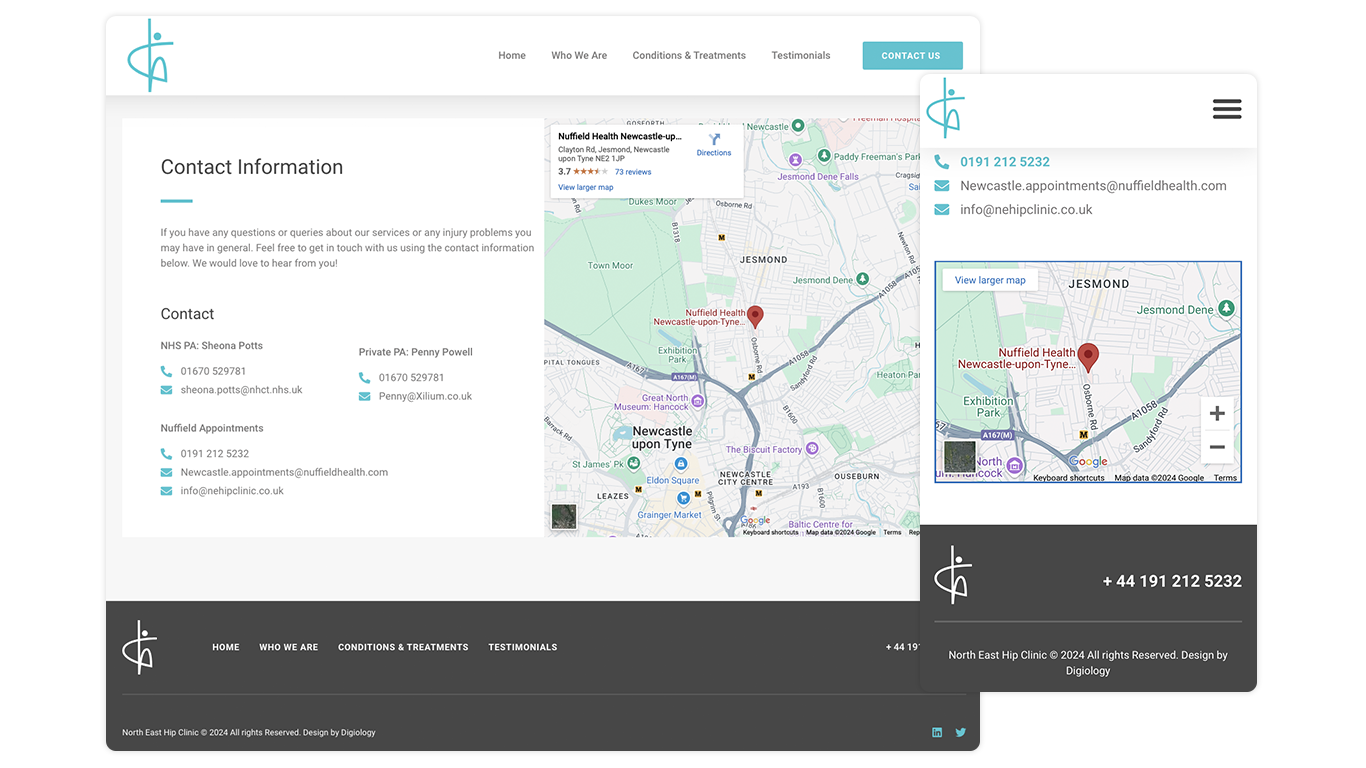Go to Conditions & Treatments in the top navigation
The width and height of the screenshot is (1366, 768).
click(689, 56)
